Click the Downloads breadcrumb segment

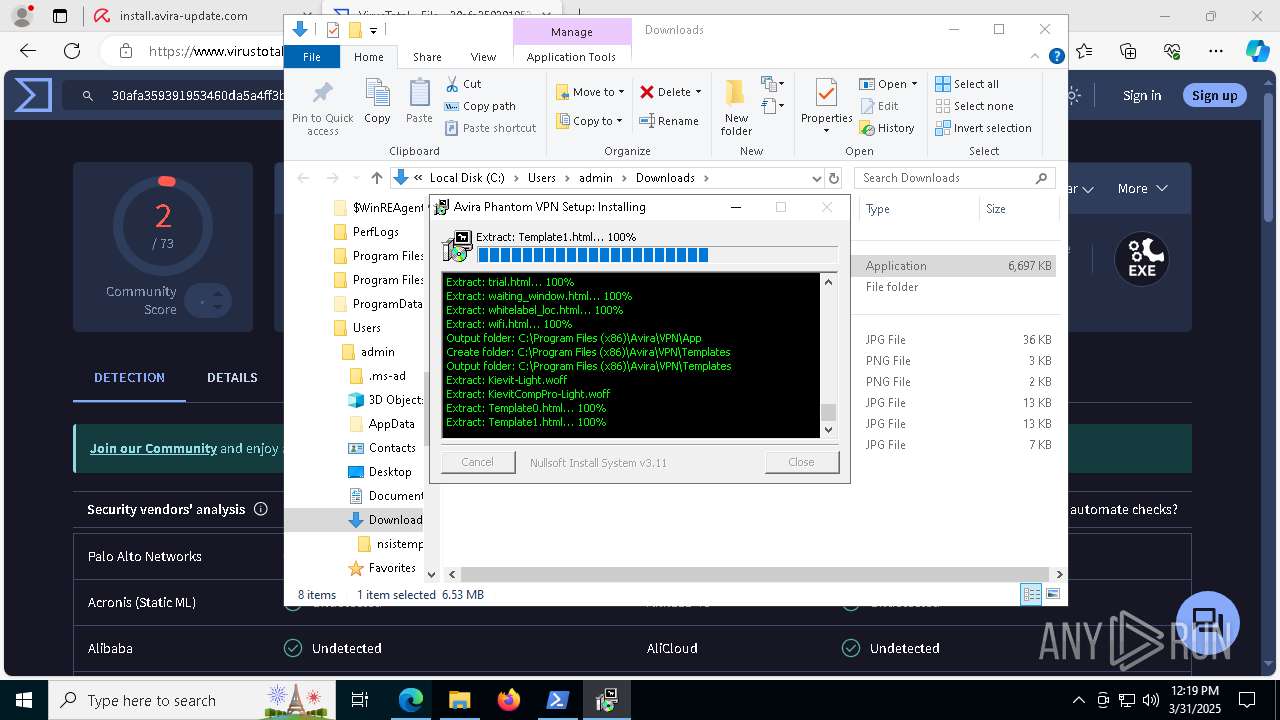(x=665, y=178)
